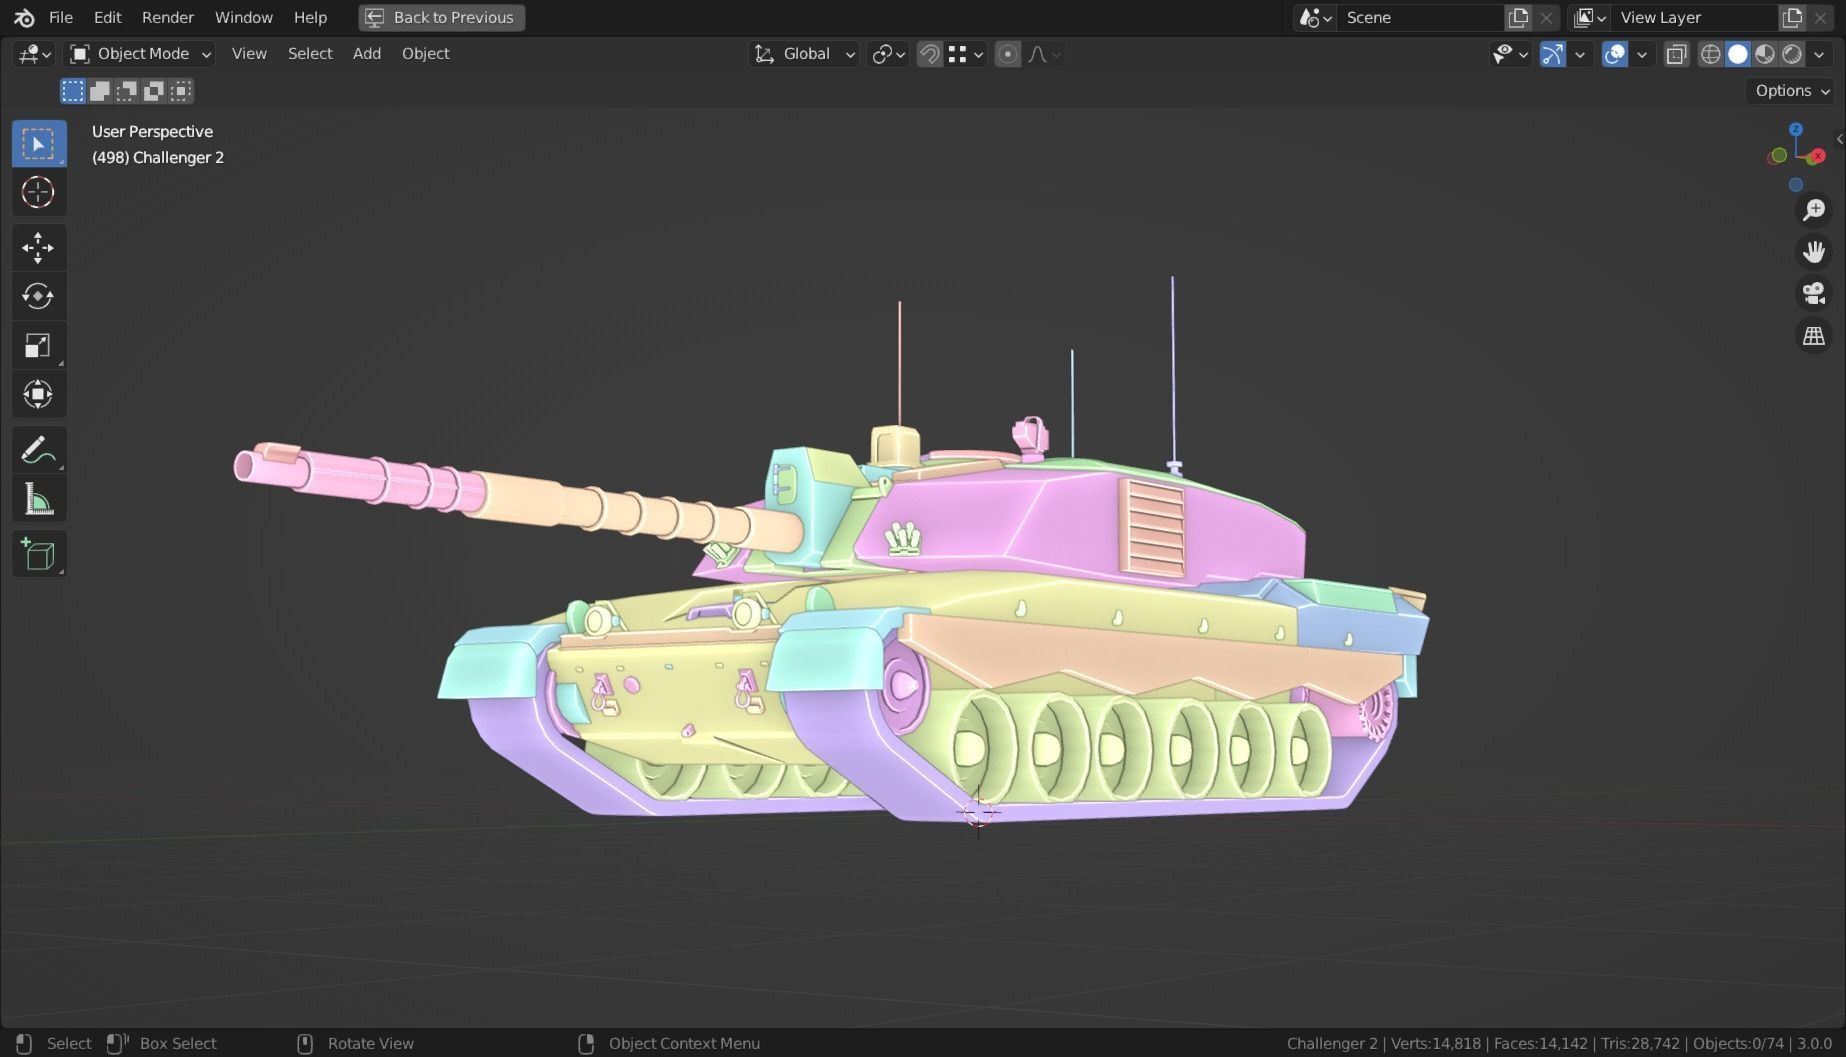The image size is (1846, 1057).
Task: Select the Move tool
Action: (x=38, y=247)
